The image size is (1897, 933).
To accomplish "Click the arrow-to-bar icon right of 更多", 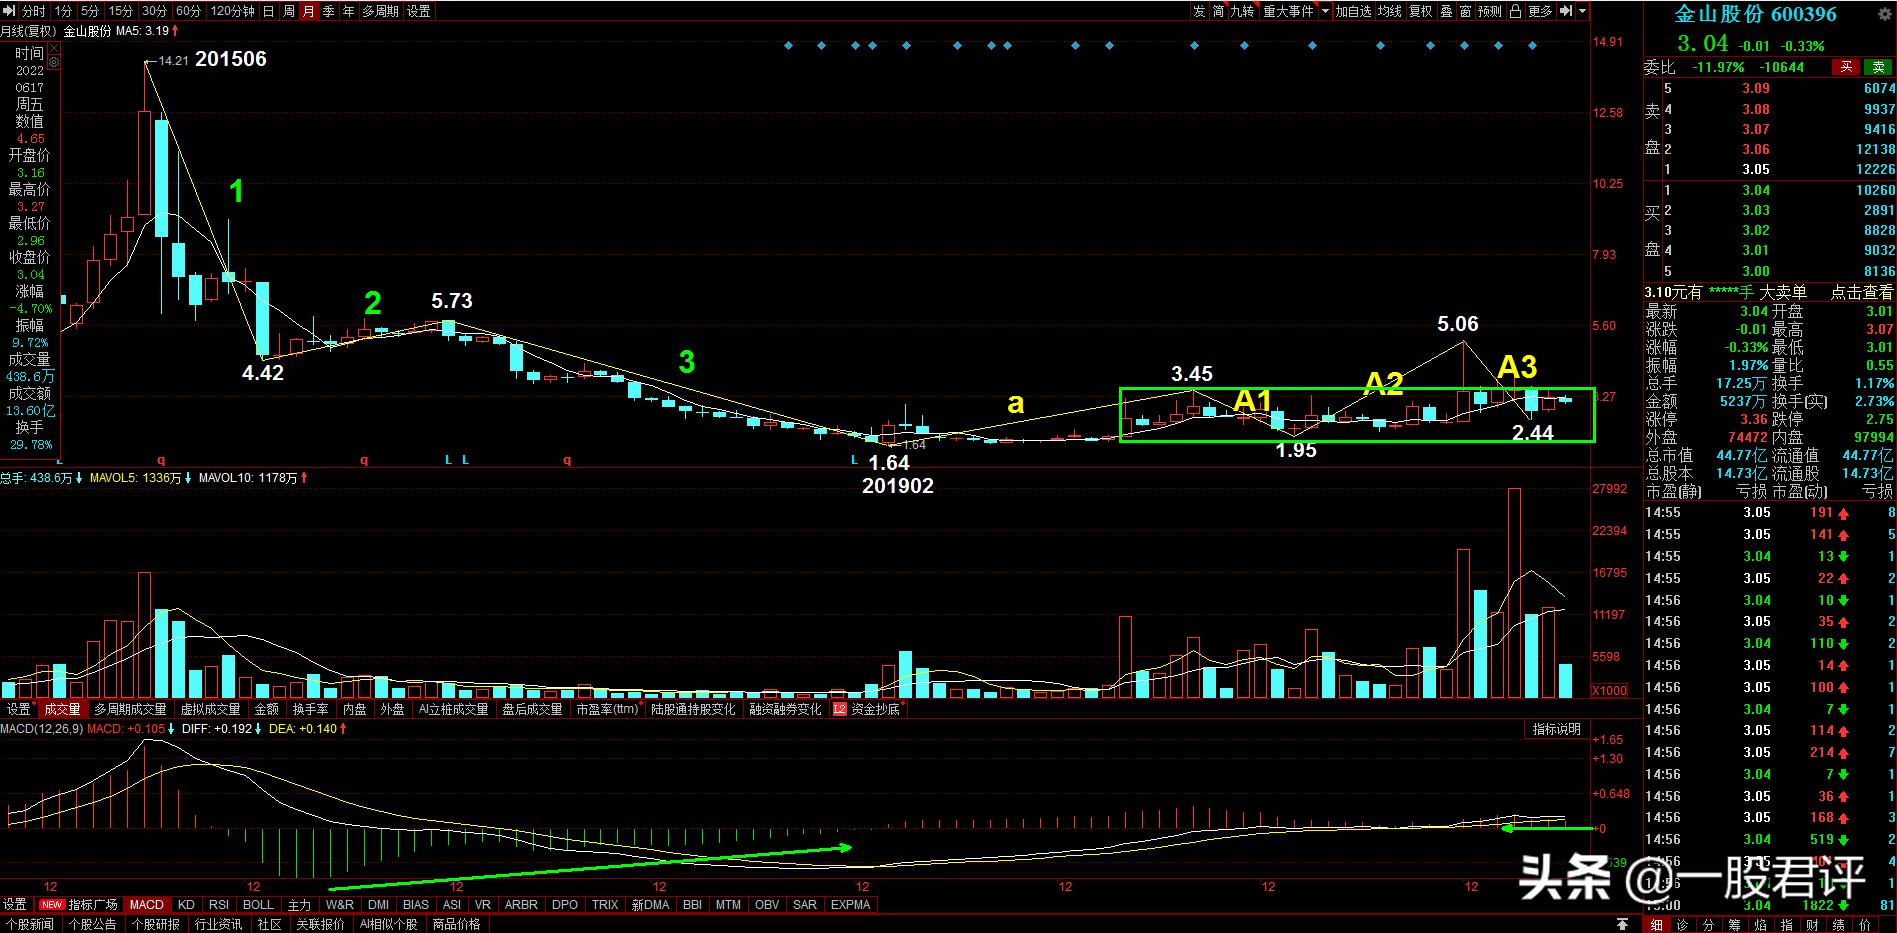I will [1566, 11].
